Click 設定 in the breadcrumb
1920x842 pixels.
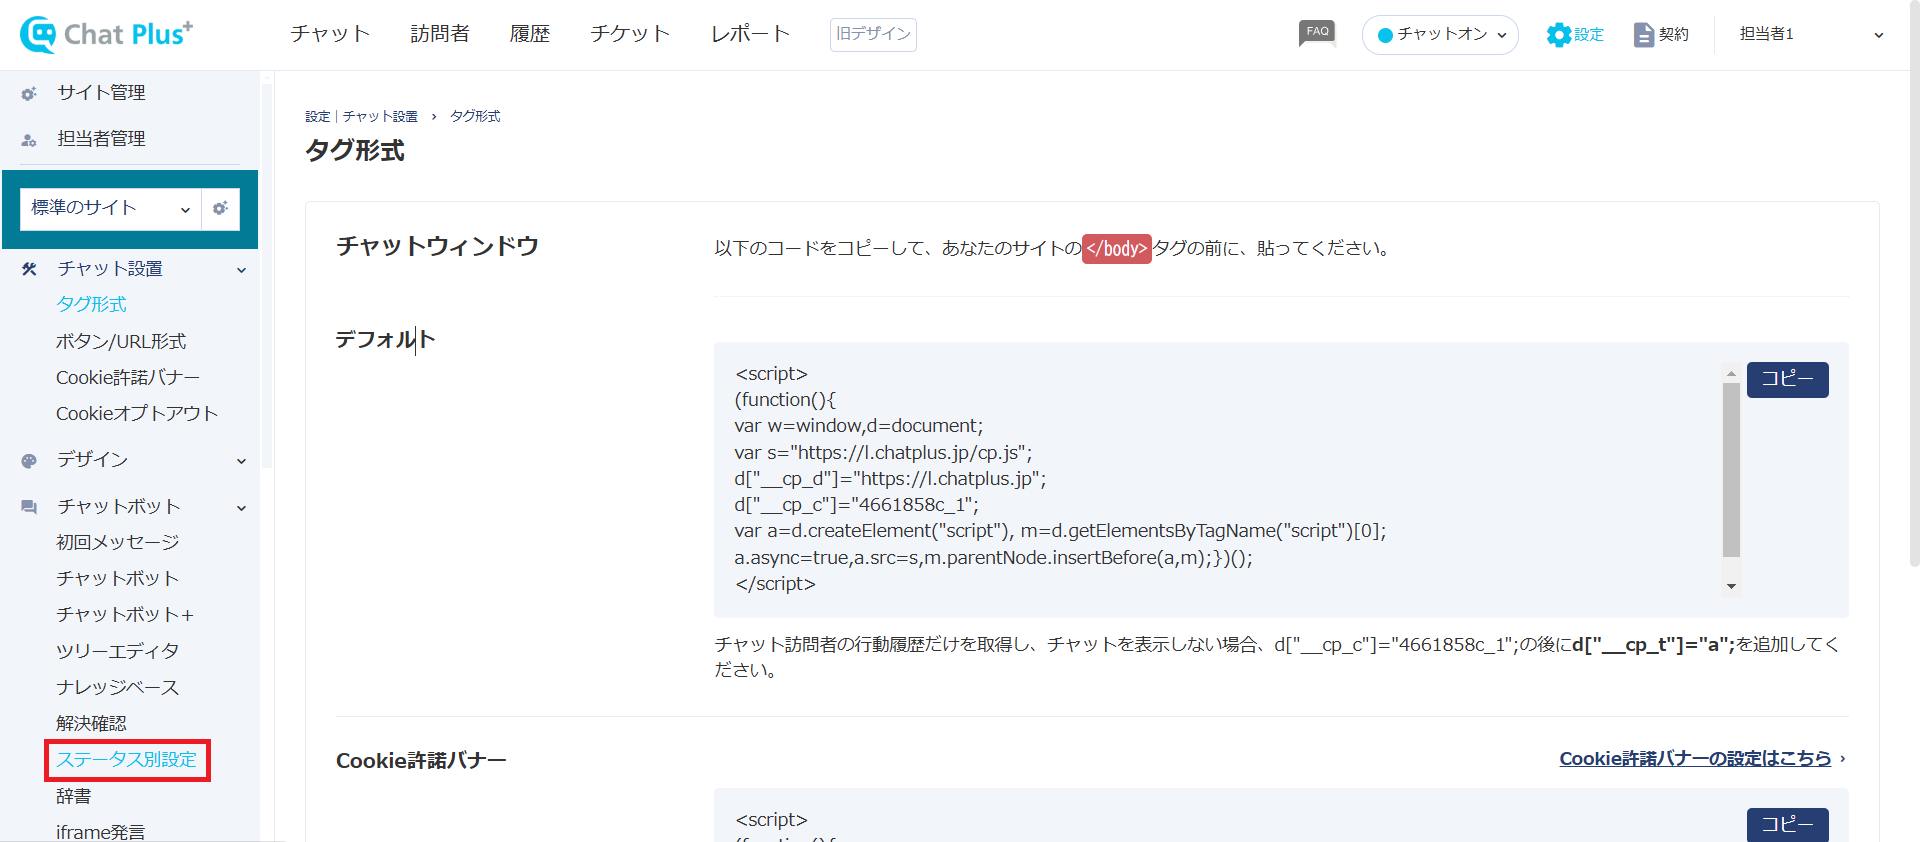click(317, 117)
